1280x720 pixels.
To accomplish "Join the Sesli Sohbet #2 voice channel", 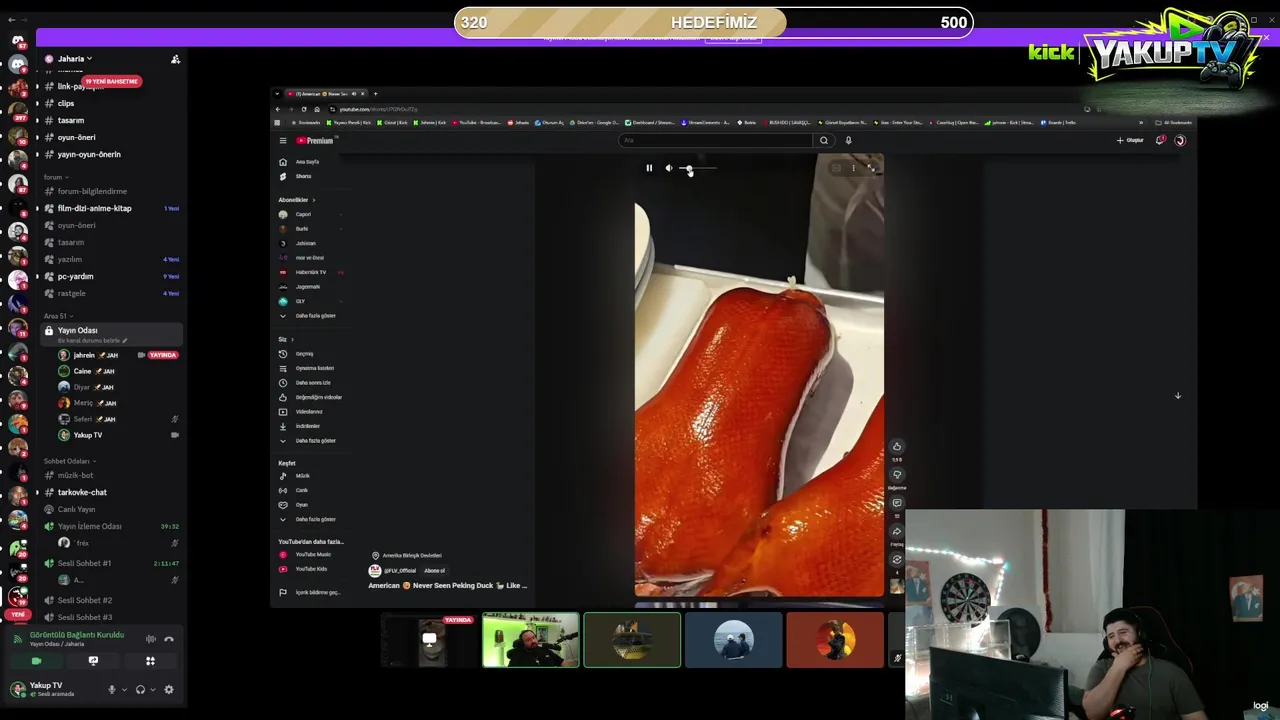I will coord(84,601).
